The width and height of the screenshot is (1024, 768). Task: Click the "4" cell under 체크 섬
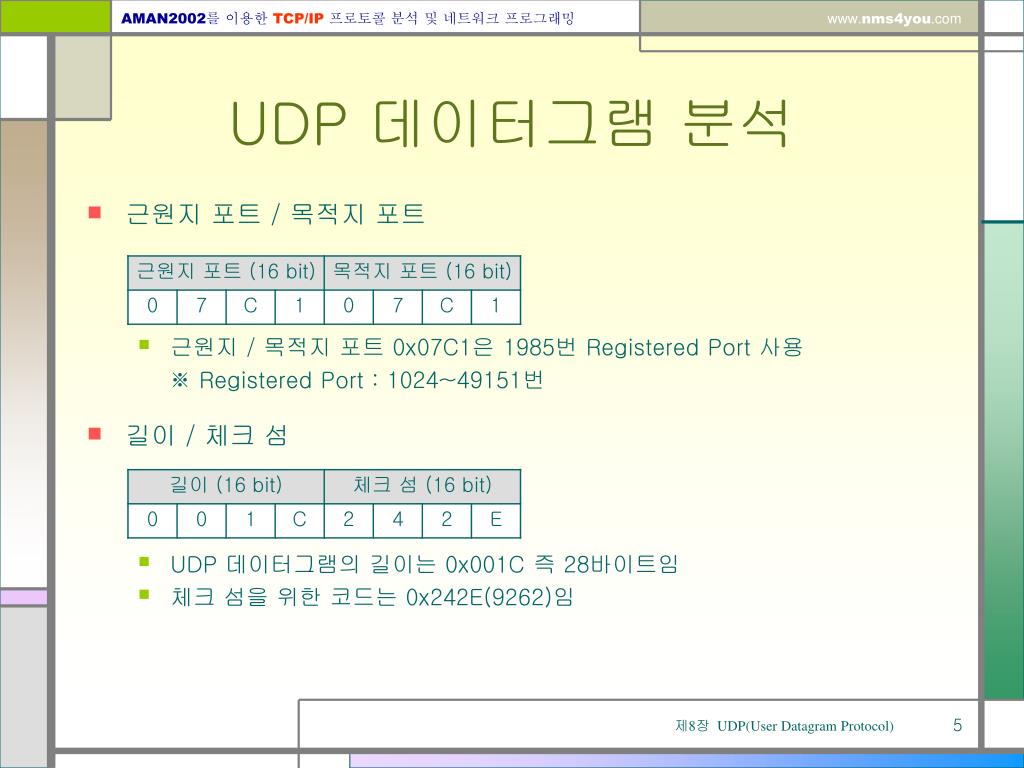click(398, 520)
